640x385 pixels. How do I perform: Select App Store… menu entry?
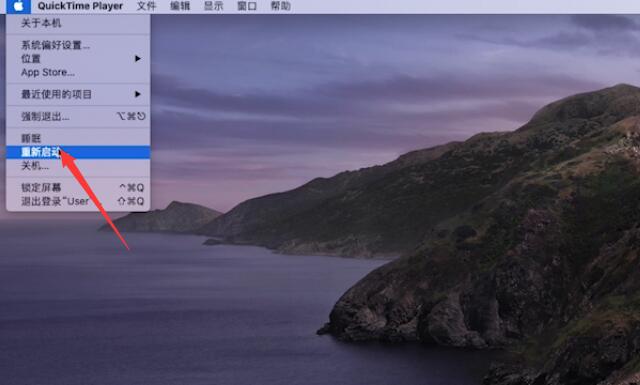[x=78, y=72]
